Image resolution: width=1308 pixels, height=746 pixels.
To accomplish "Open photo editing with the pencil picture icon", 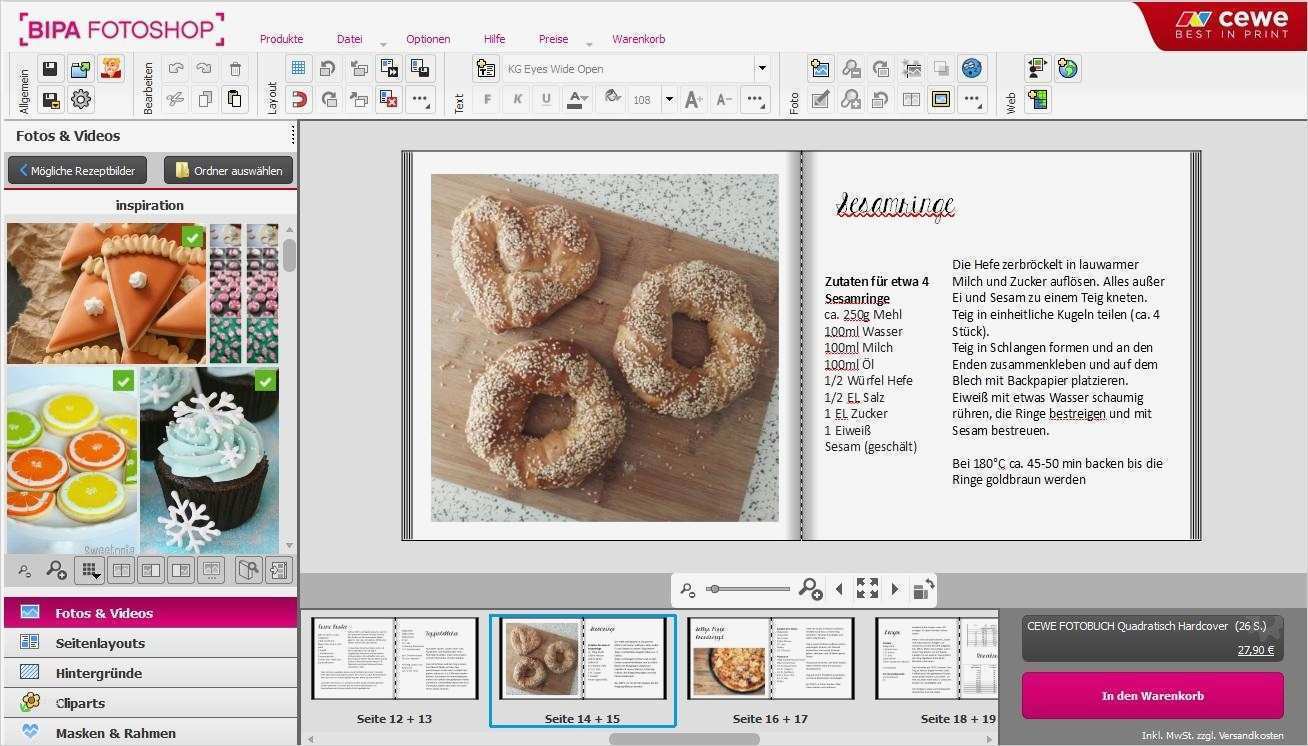I will [821, 99].
